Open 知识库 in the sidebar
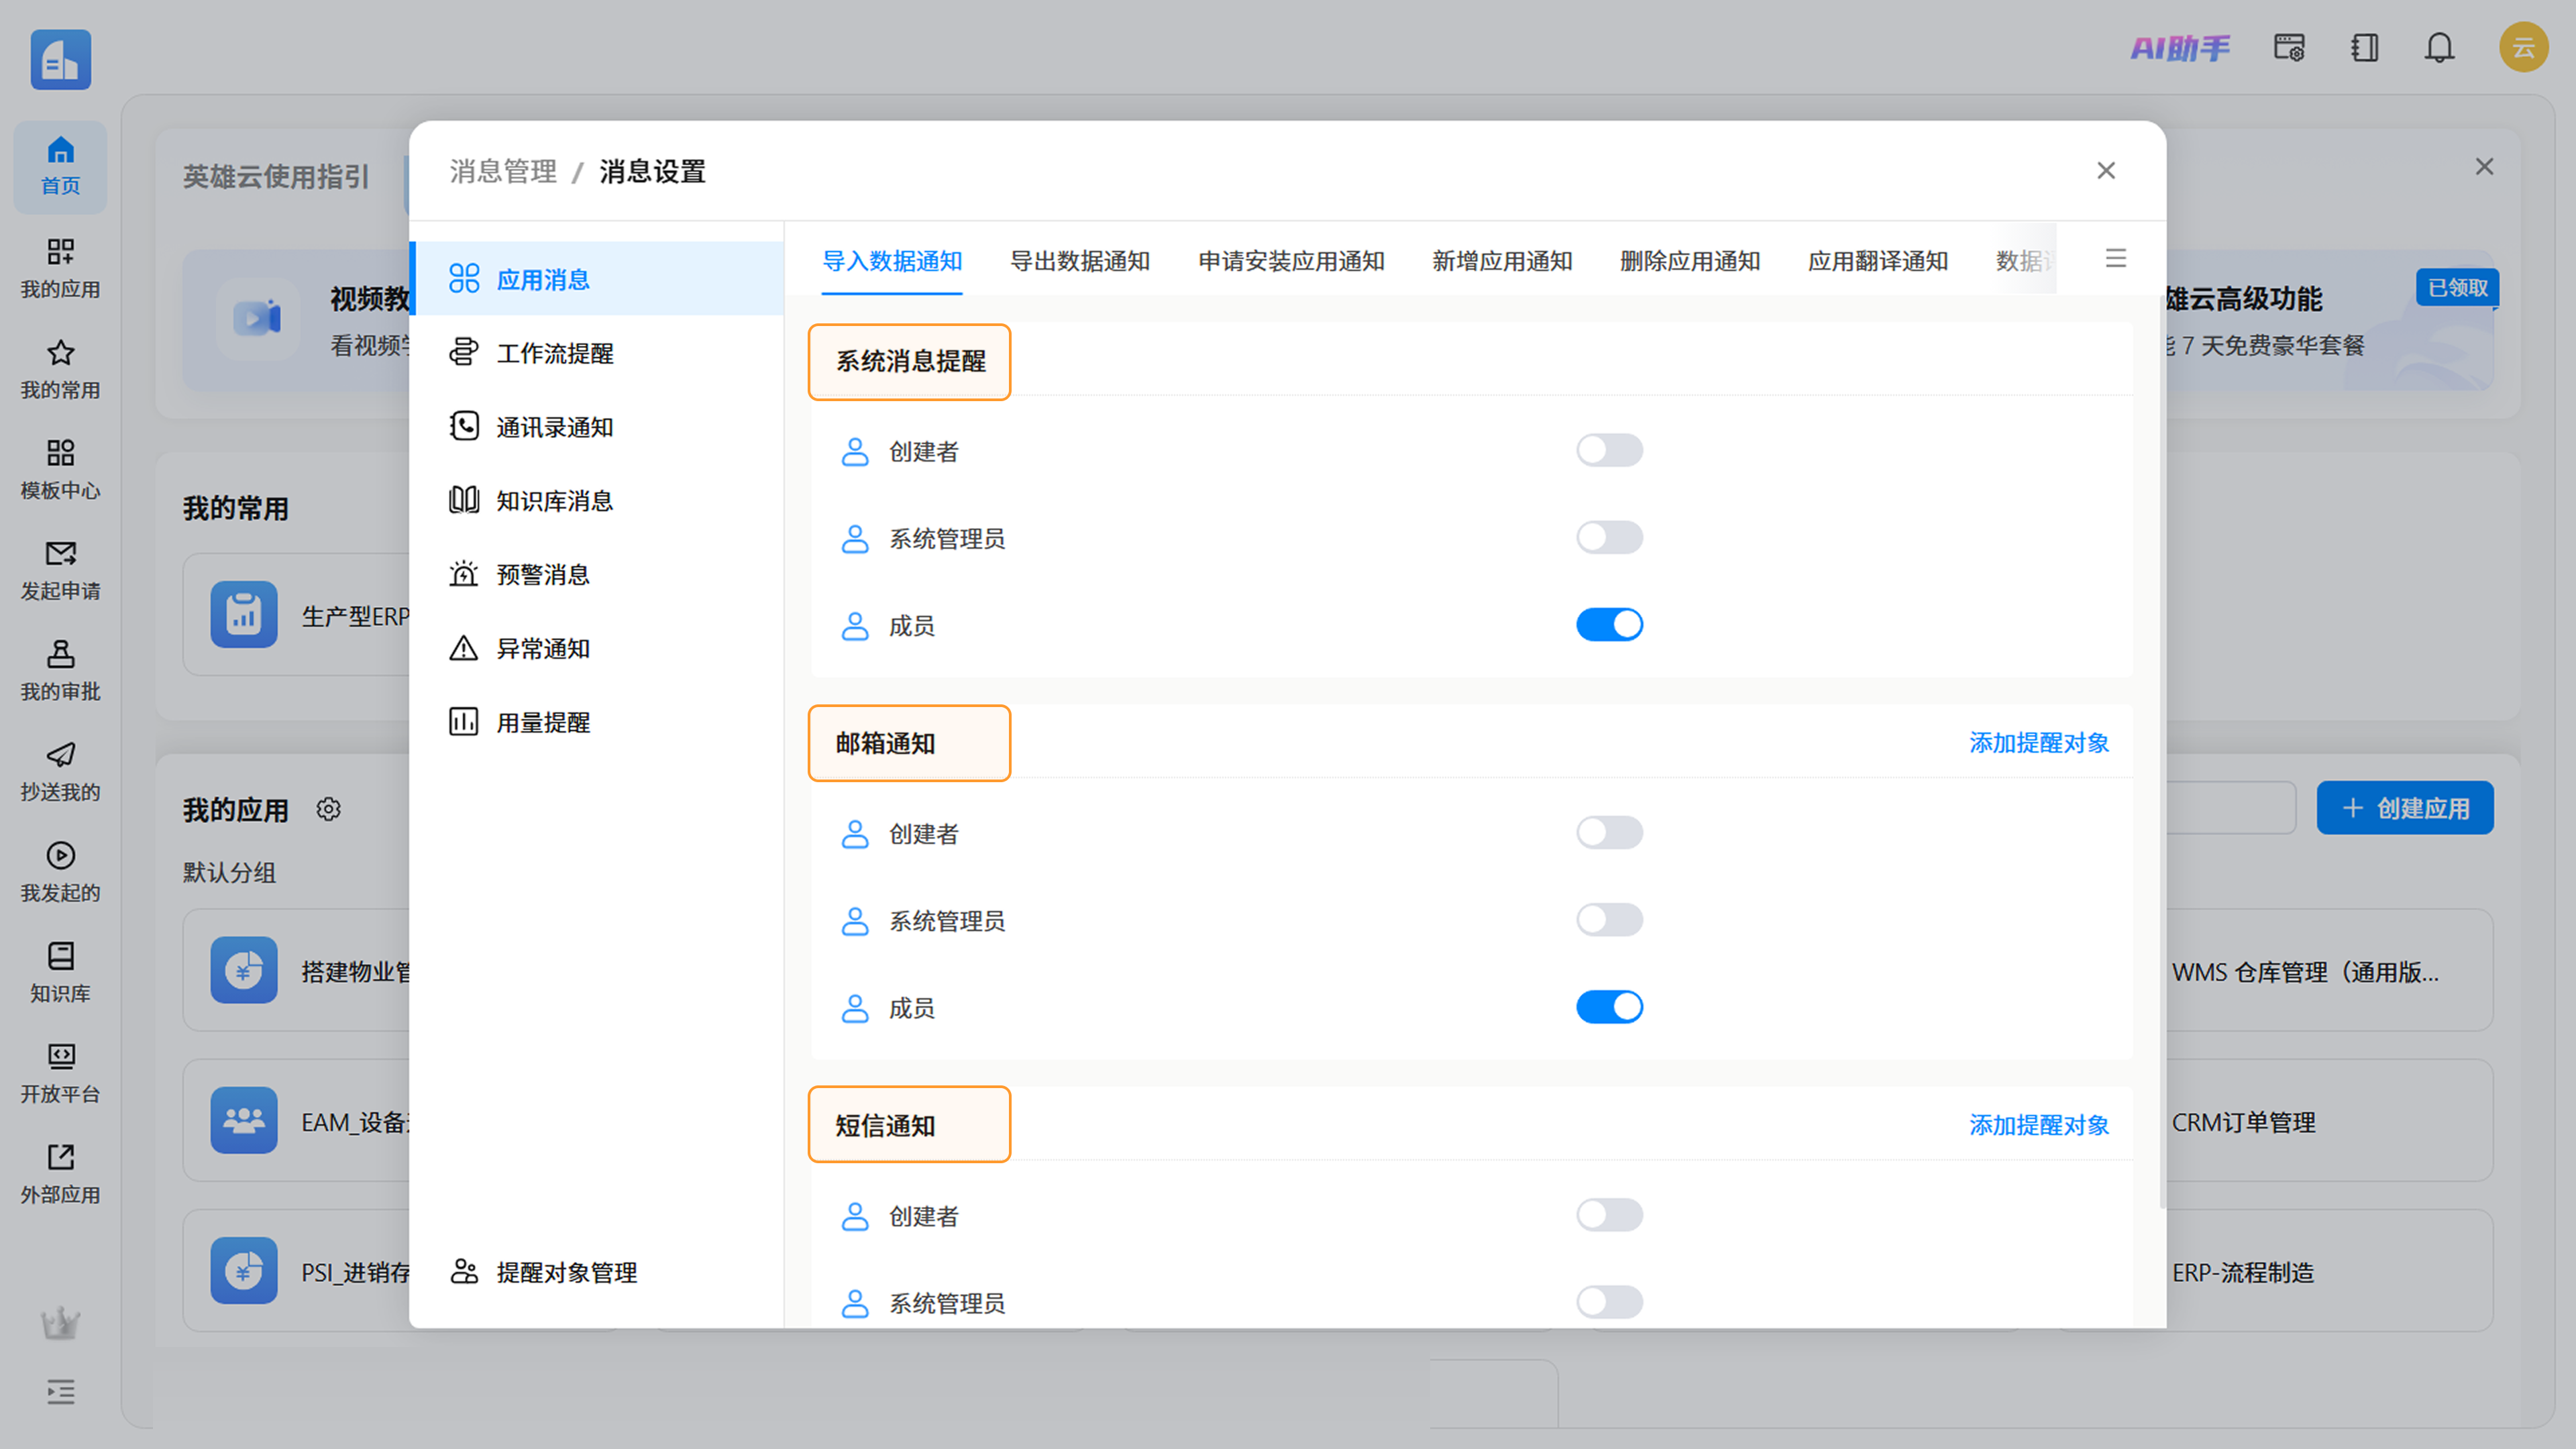 point(60,972)
